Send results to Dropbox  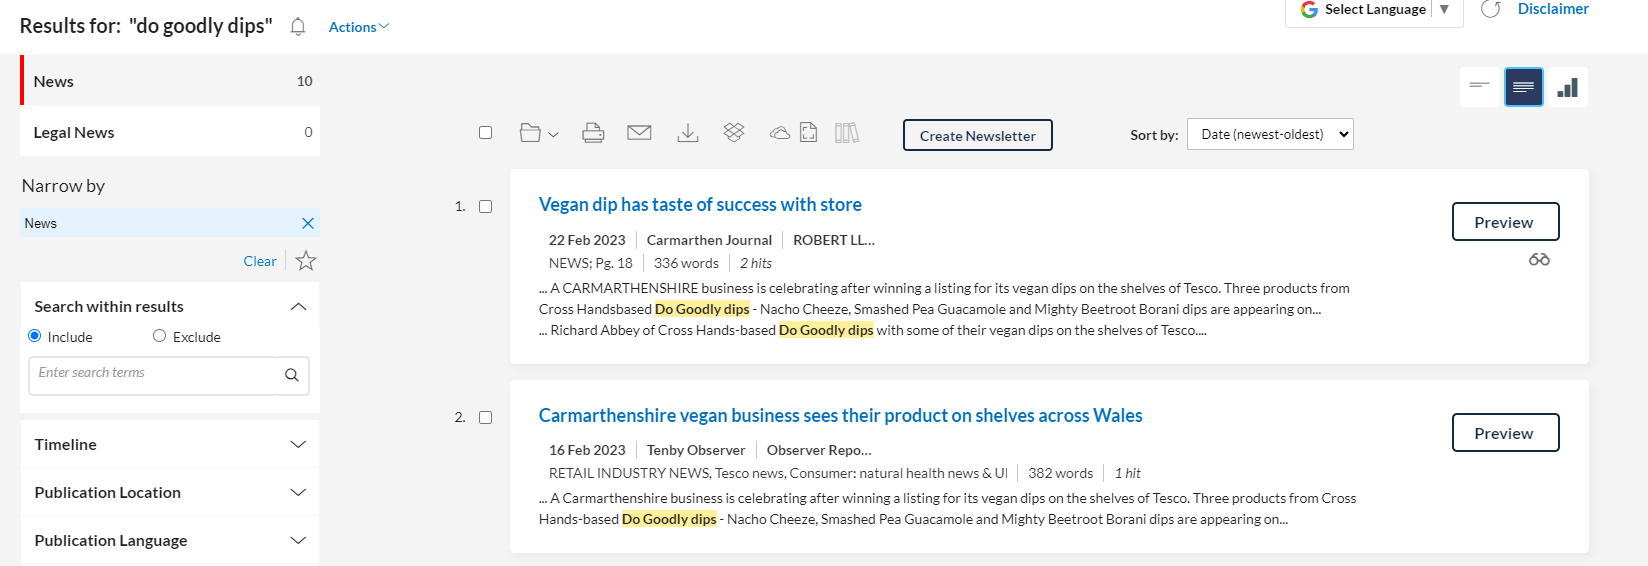coord(734,133)
